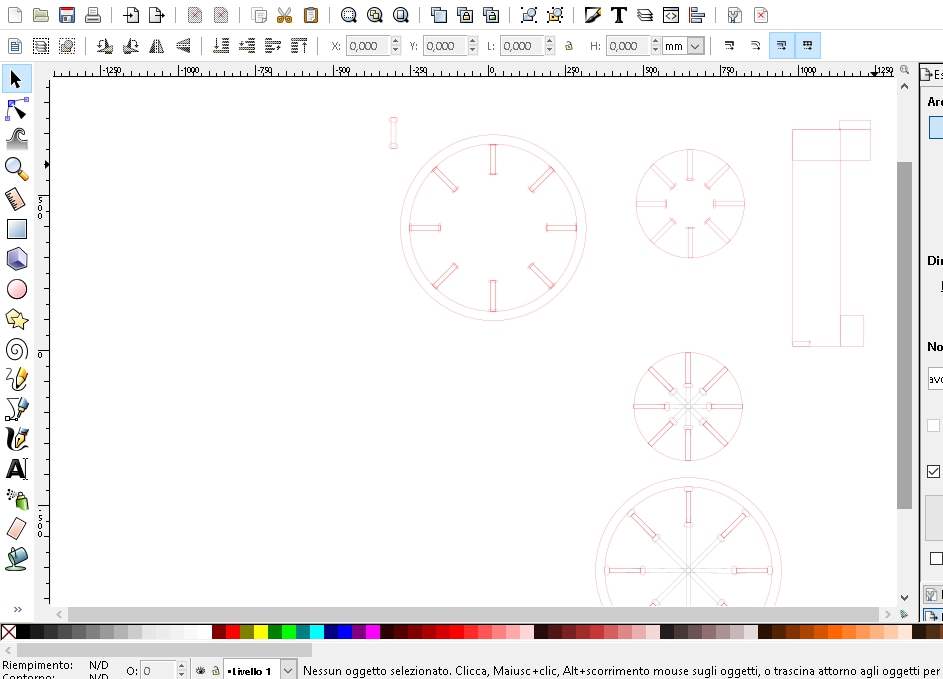Select the Spray tool
This screenshot has width=943, height=679.
(x=17, y=499)
